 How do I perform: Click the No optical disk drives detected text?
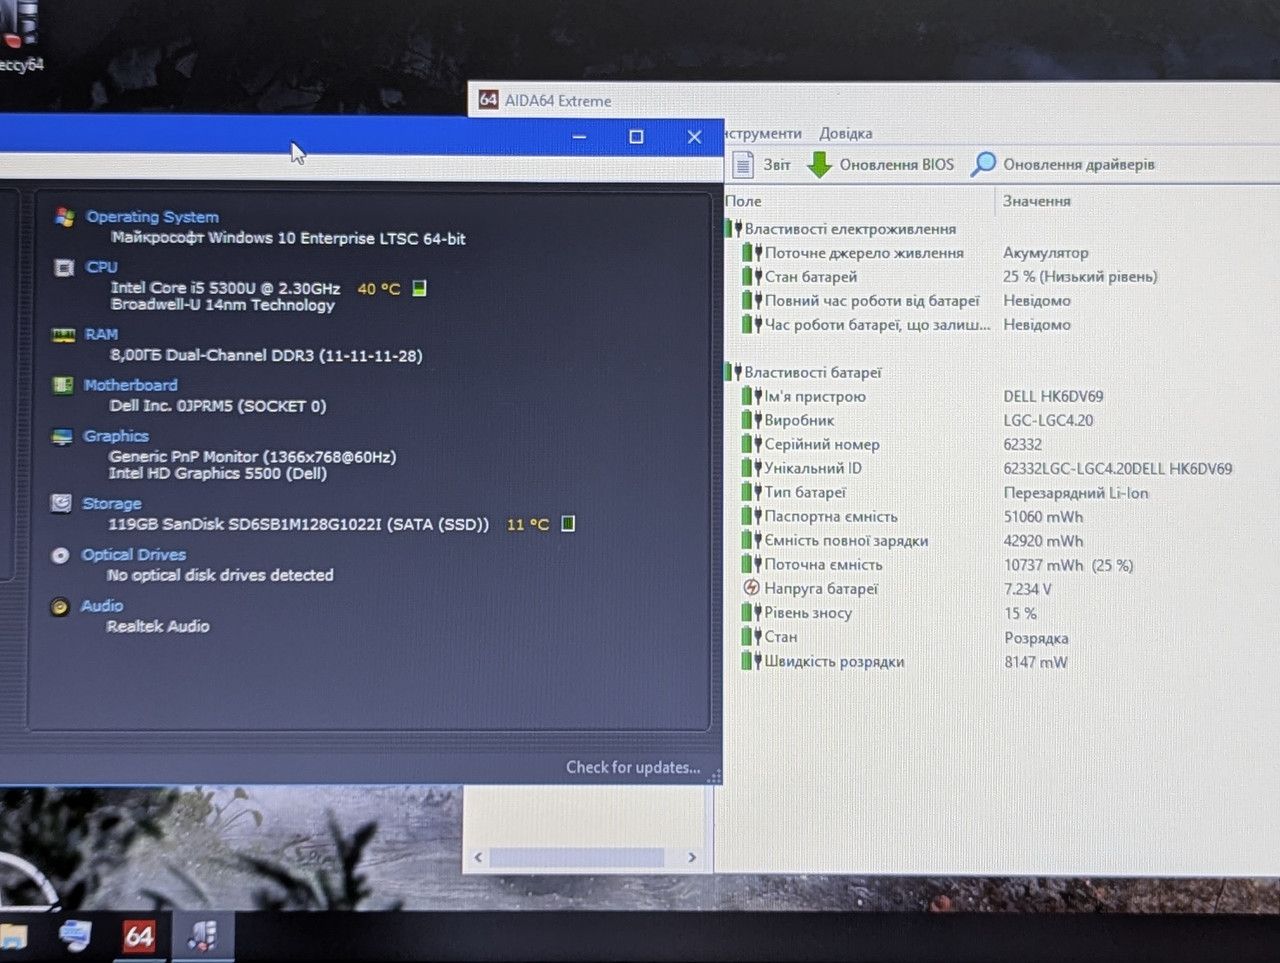(220, 575)
